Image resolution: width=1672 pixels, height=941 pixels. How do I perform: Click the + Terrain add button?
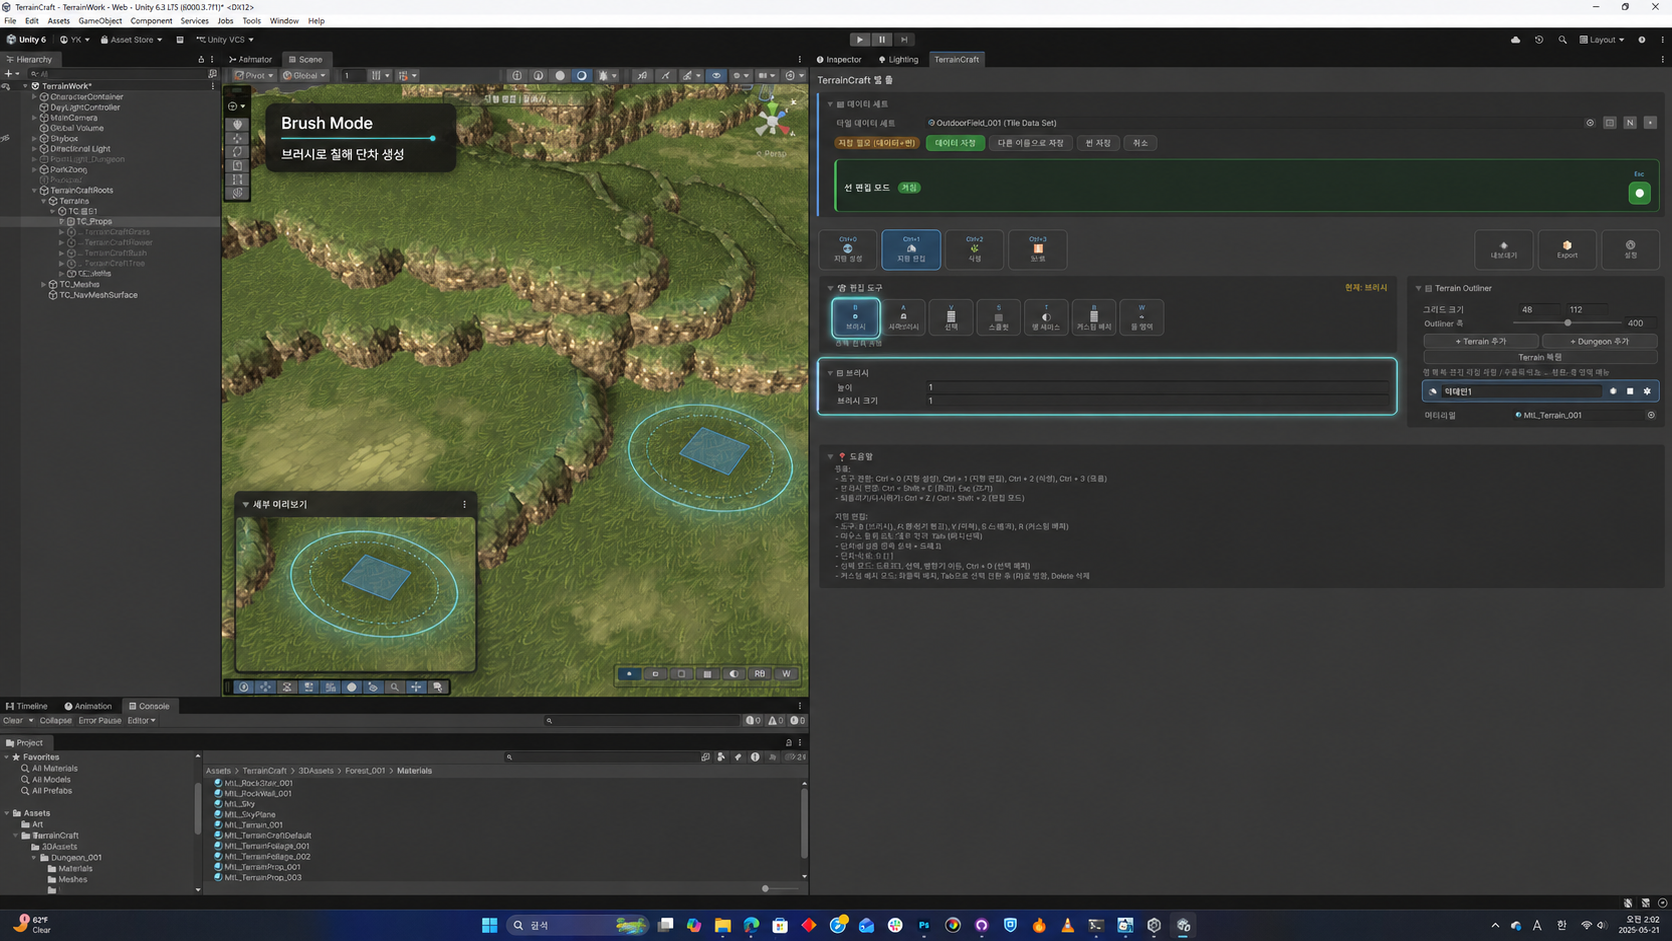tap(1480, 341)
